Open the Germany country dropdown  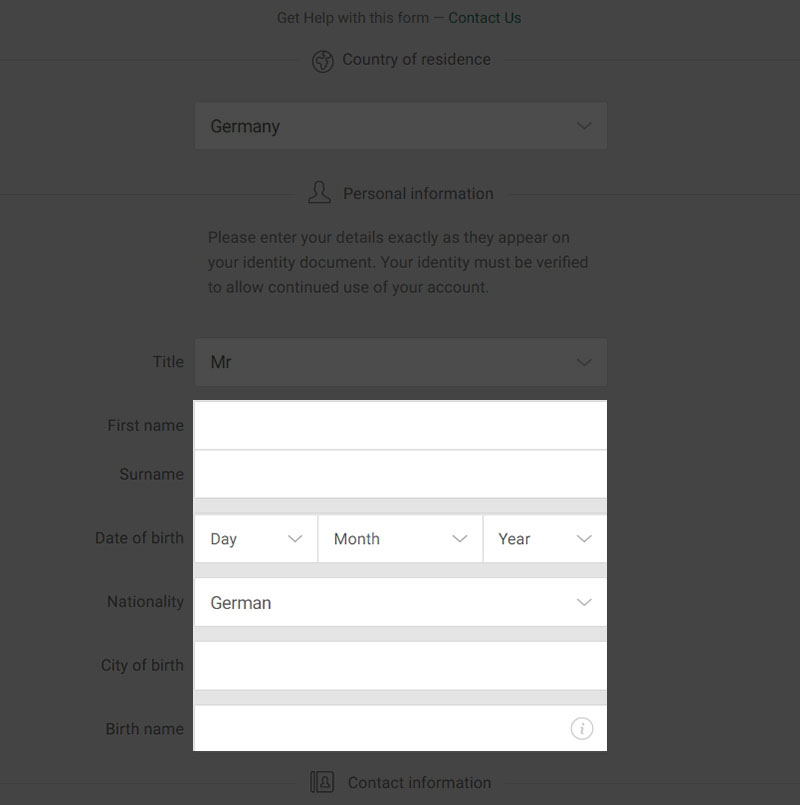pyautogui.click(x=401, y=126)
